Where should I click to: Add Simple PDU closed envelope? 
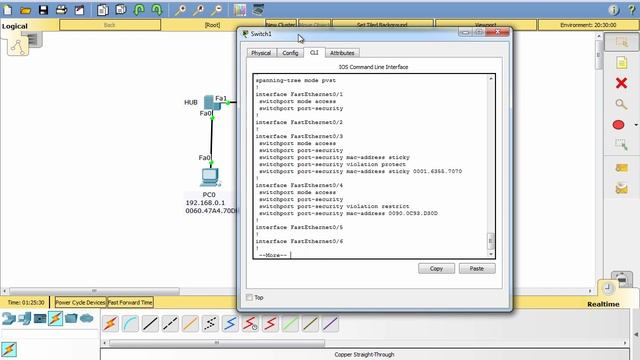pos(621,168)
